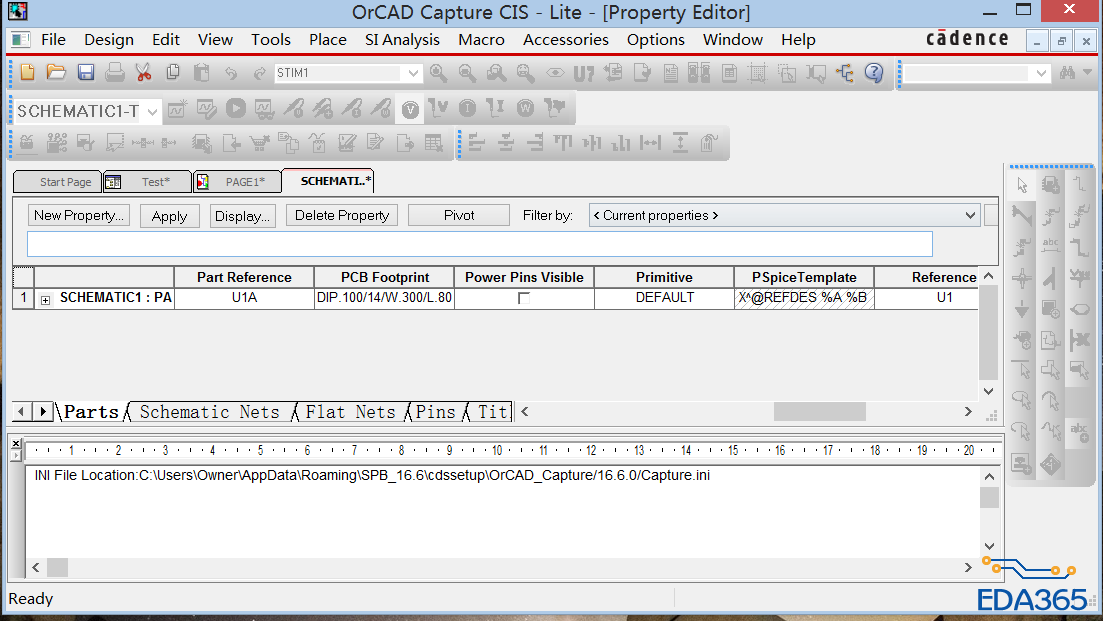Viewport: 1103px width, 621px height.
Task: Click the Edit Simulation Settings icon
Action: [x=207, y=108]
